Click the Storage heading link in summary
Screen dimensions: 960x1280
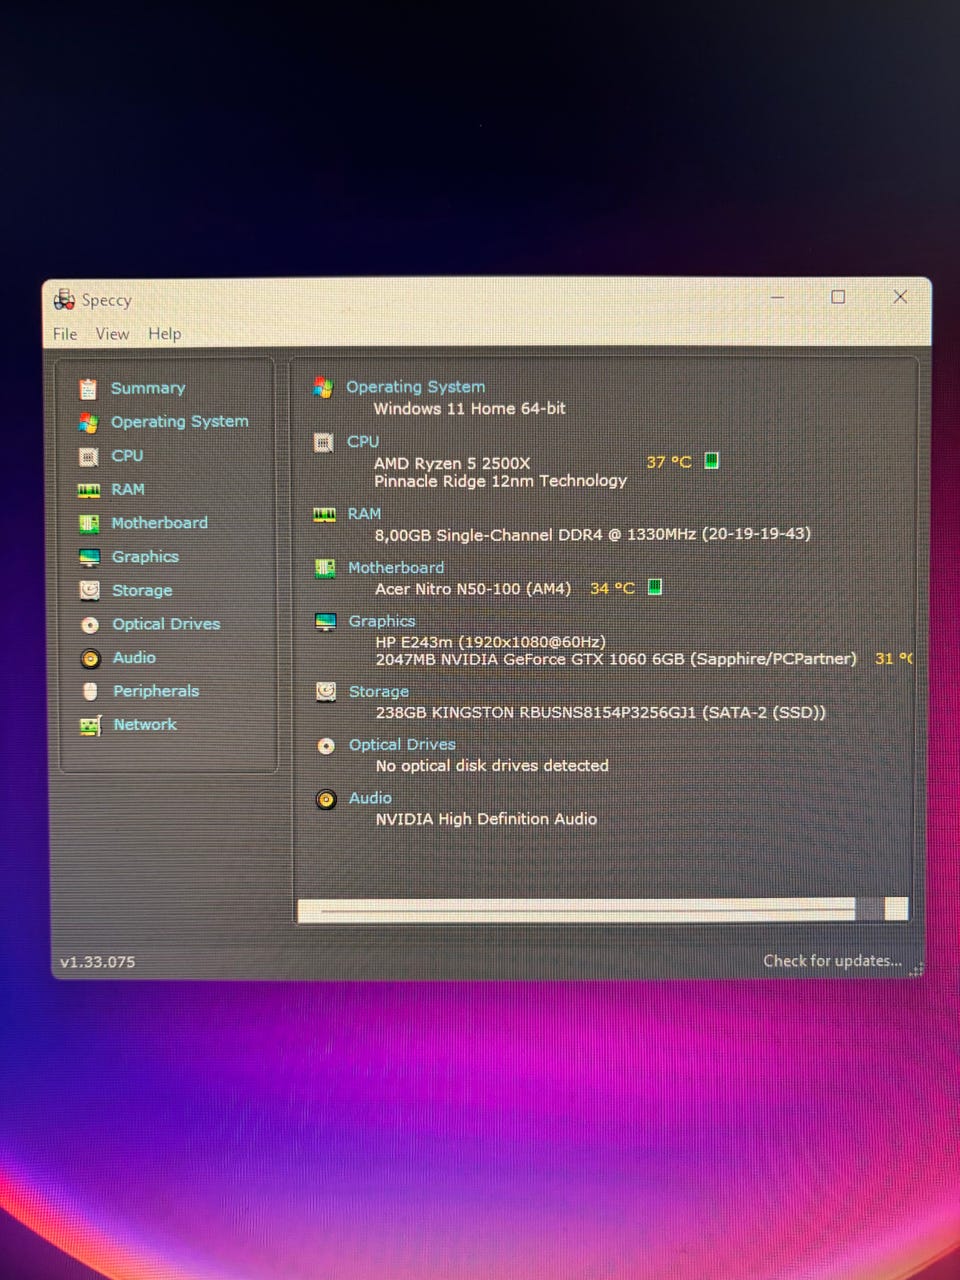[x=379, y=692]
